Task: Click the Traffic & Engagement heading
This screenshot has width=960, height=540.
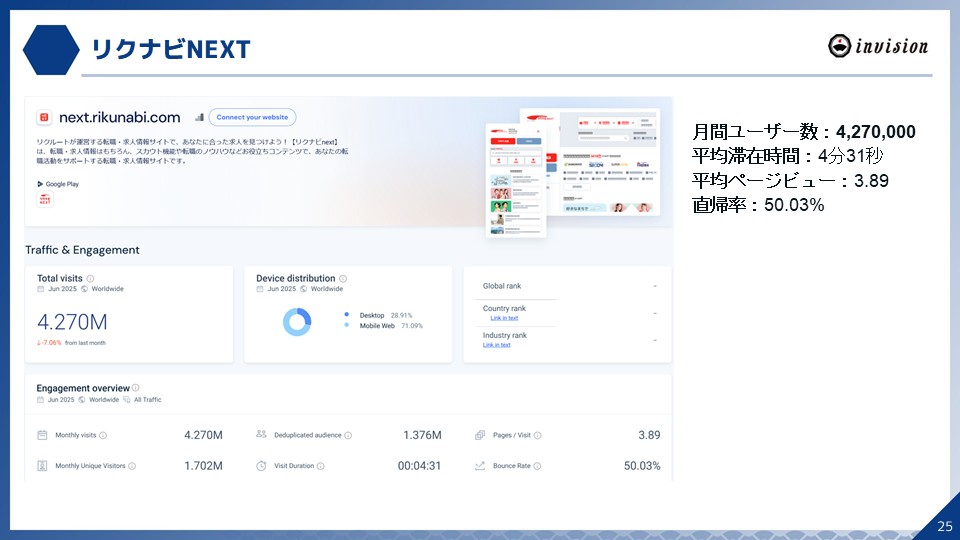Action: (x=82, y=250)
